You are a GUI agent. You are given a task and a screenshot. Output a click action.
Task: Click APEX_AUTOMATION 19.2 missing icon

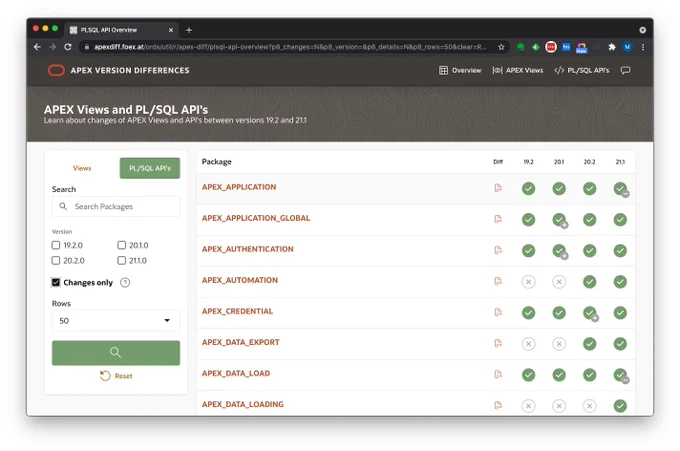[528, 282]
